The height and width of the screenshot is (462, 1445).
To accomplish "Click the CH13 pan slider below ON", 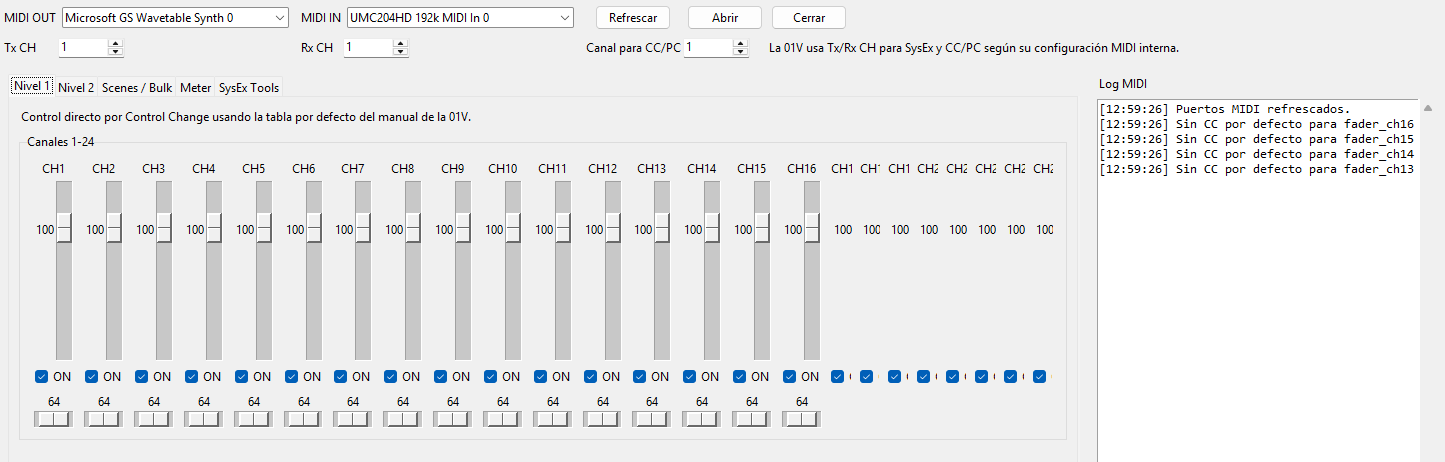I will (652, 420).
